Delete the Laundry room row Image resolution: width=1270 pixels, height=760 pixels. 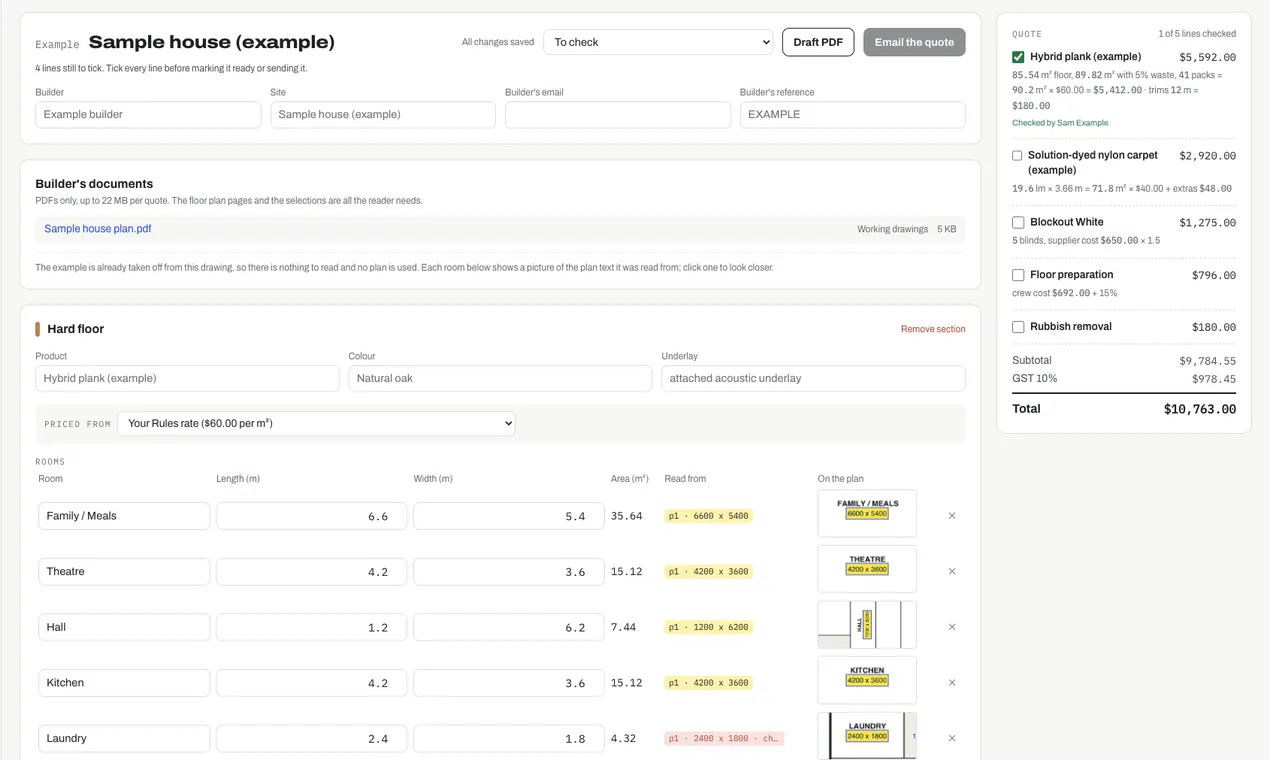coord(951,738)
